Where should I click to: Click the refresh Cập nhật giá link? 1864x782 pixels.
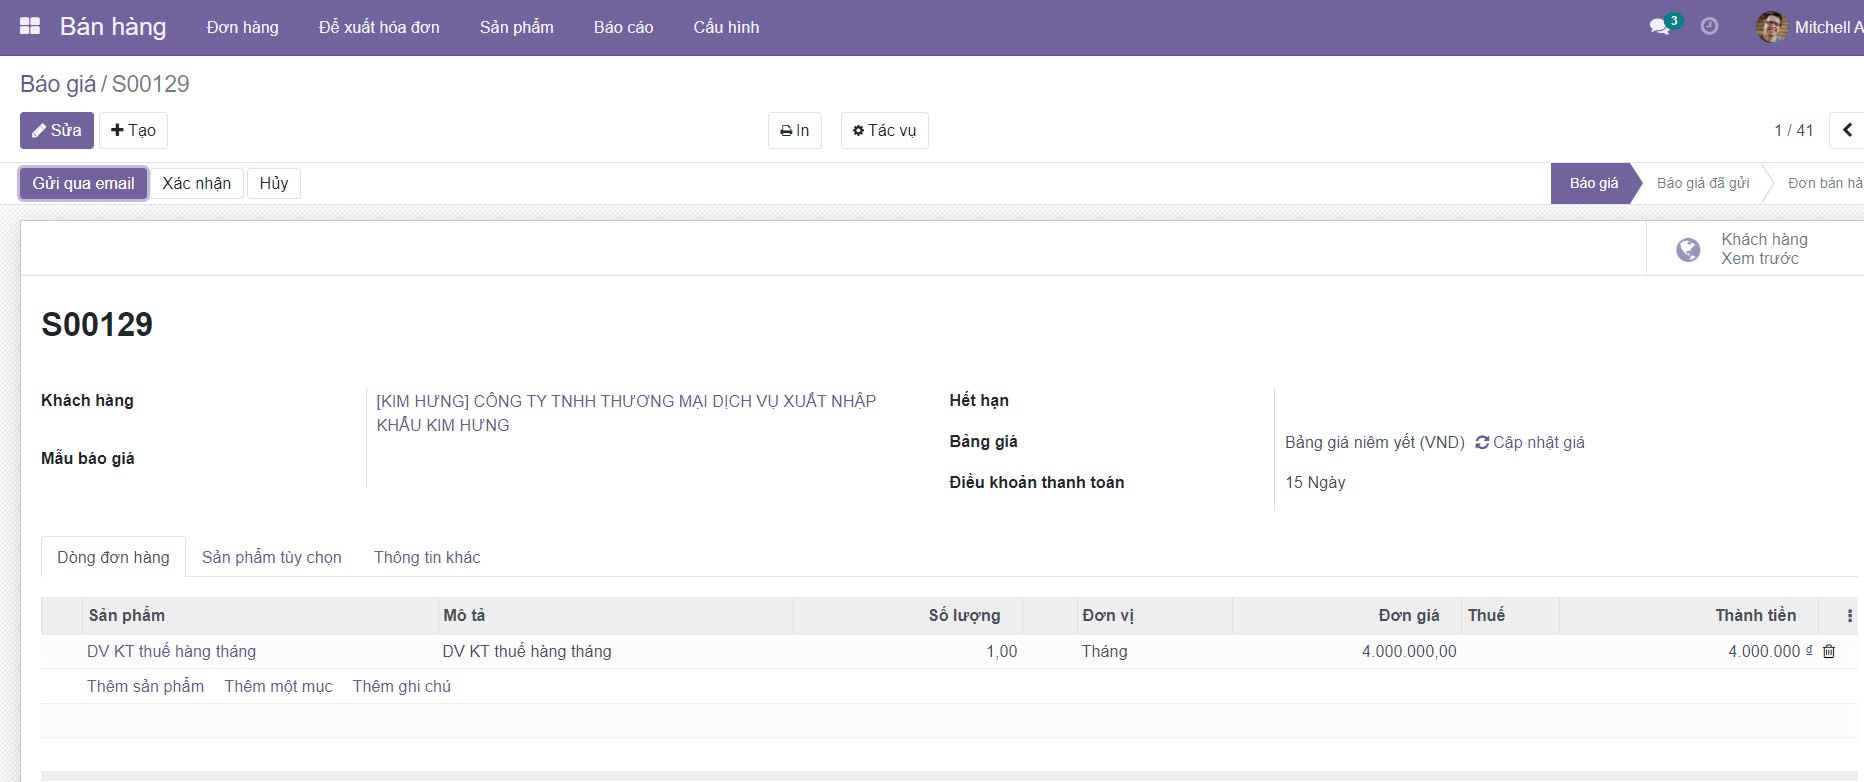pyautogui.click(x=1530, y=442)
